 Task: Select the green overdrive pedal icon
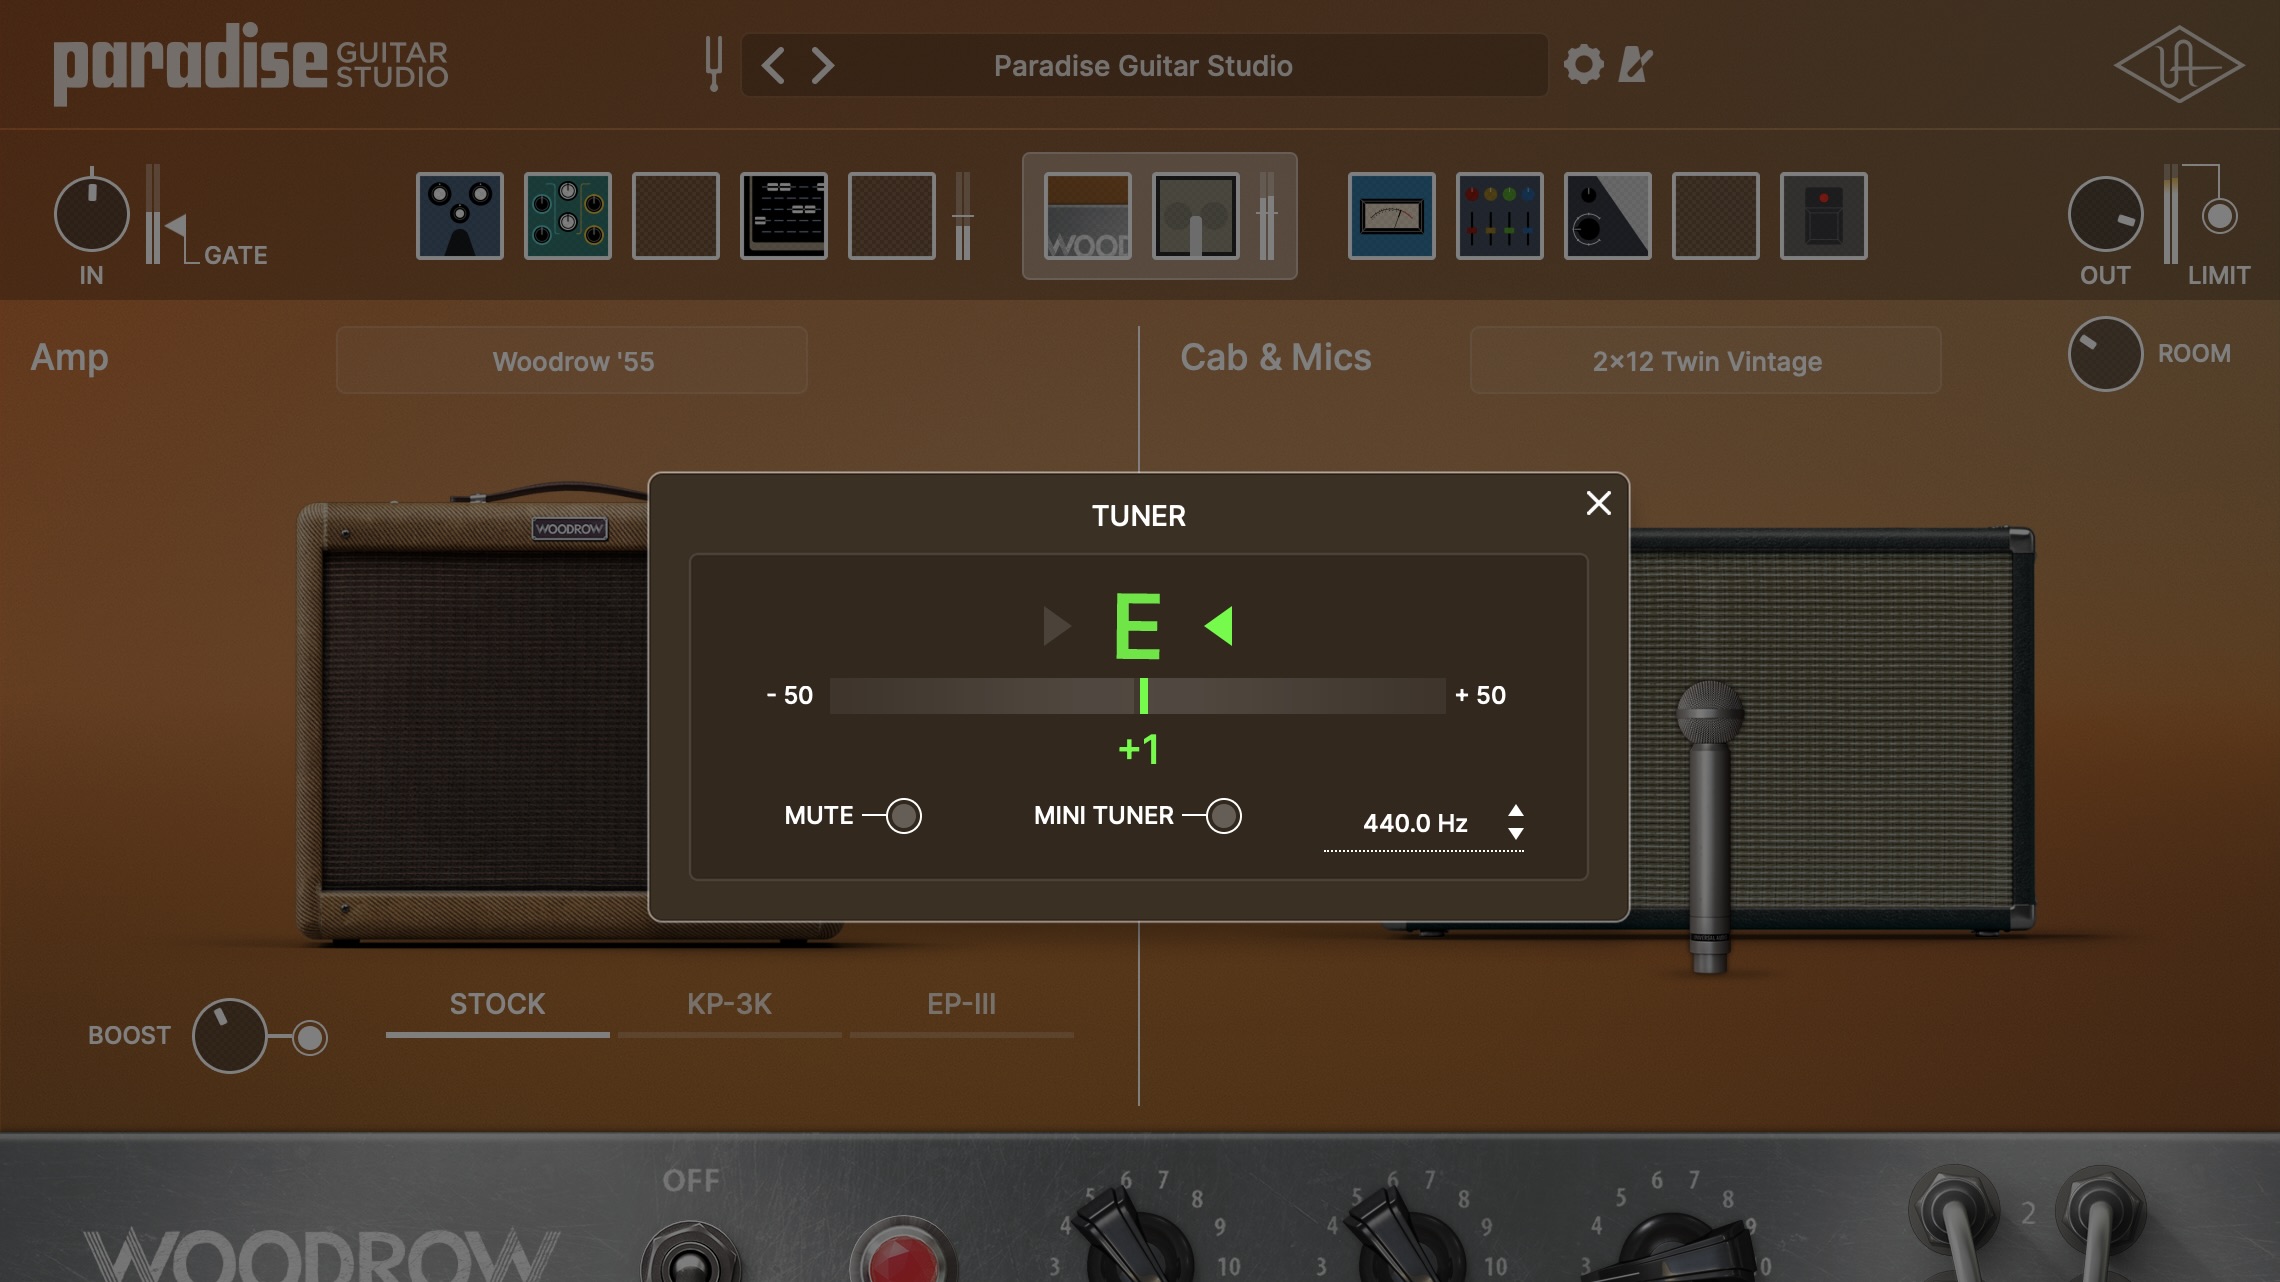point(567,216)
